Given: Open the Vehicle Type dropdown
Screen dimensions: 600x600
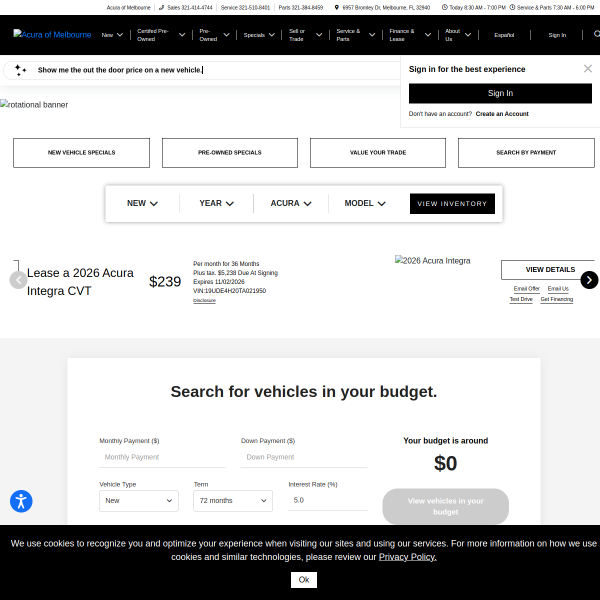Looking at the screenshot, I should (x=139, y=501).
